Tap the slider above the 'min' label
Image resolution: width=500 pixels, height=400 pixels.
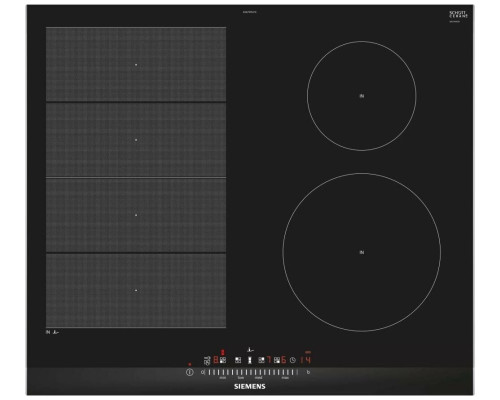[x=223, y=372]
